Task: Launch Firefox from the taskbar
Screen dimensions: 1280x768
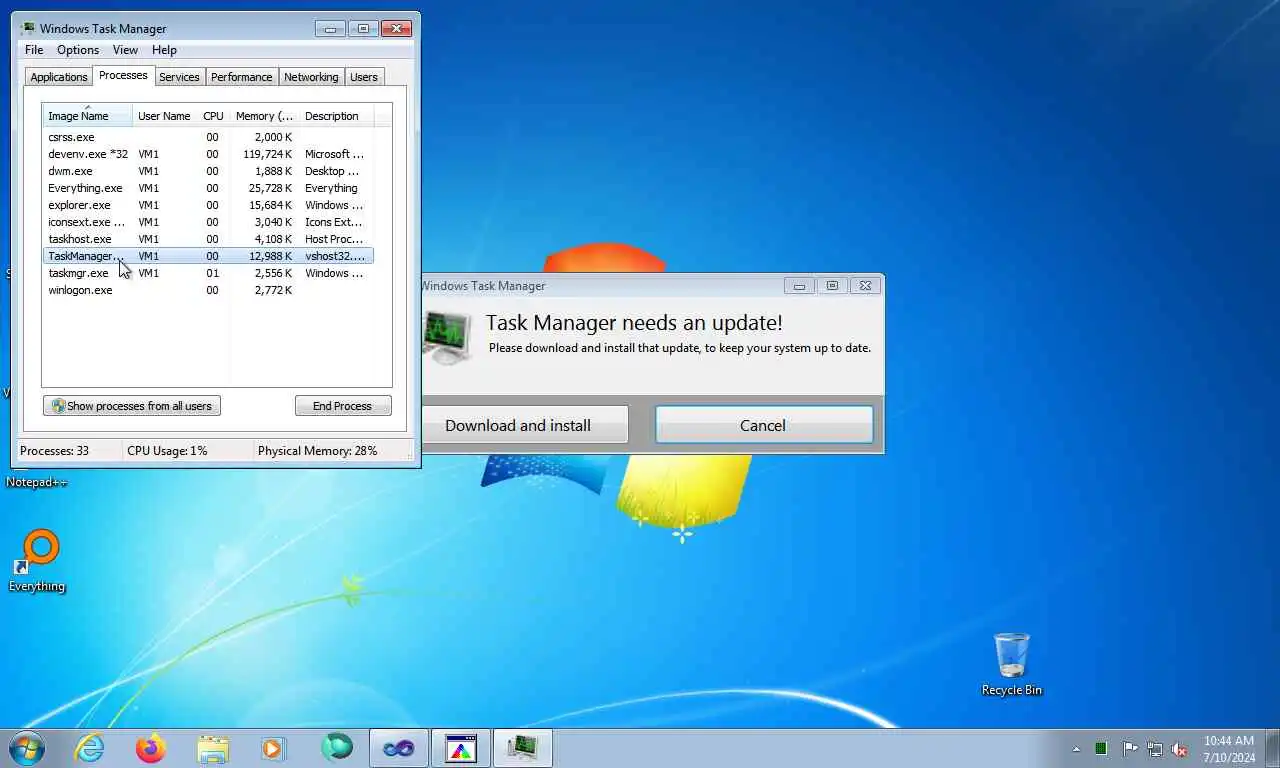Action: pos(151,748)
